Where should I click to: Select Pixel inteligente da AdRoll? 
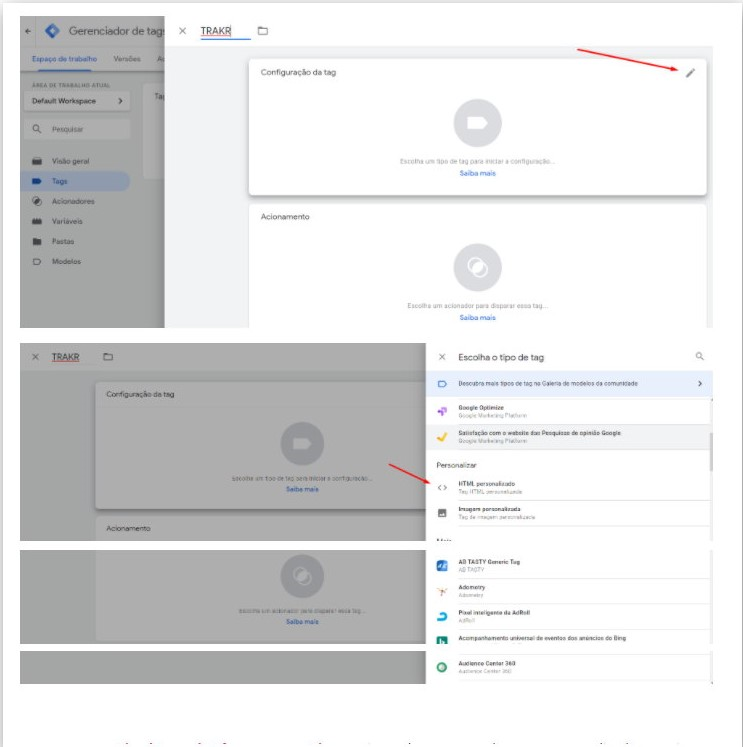(568, 616)
